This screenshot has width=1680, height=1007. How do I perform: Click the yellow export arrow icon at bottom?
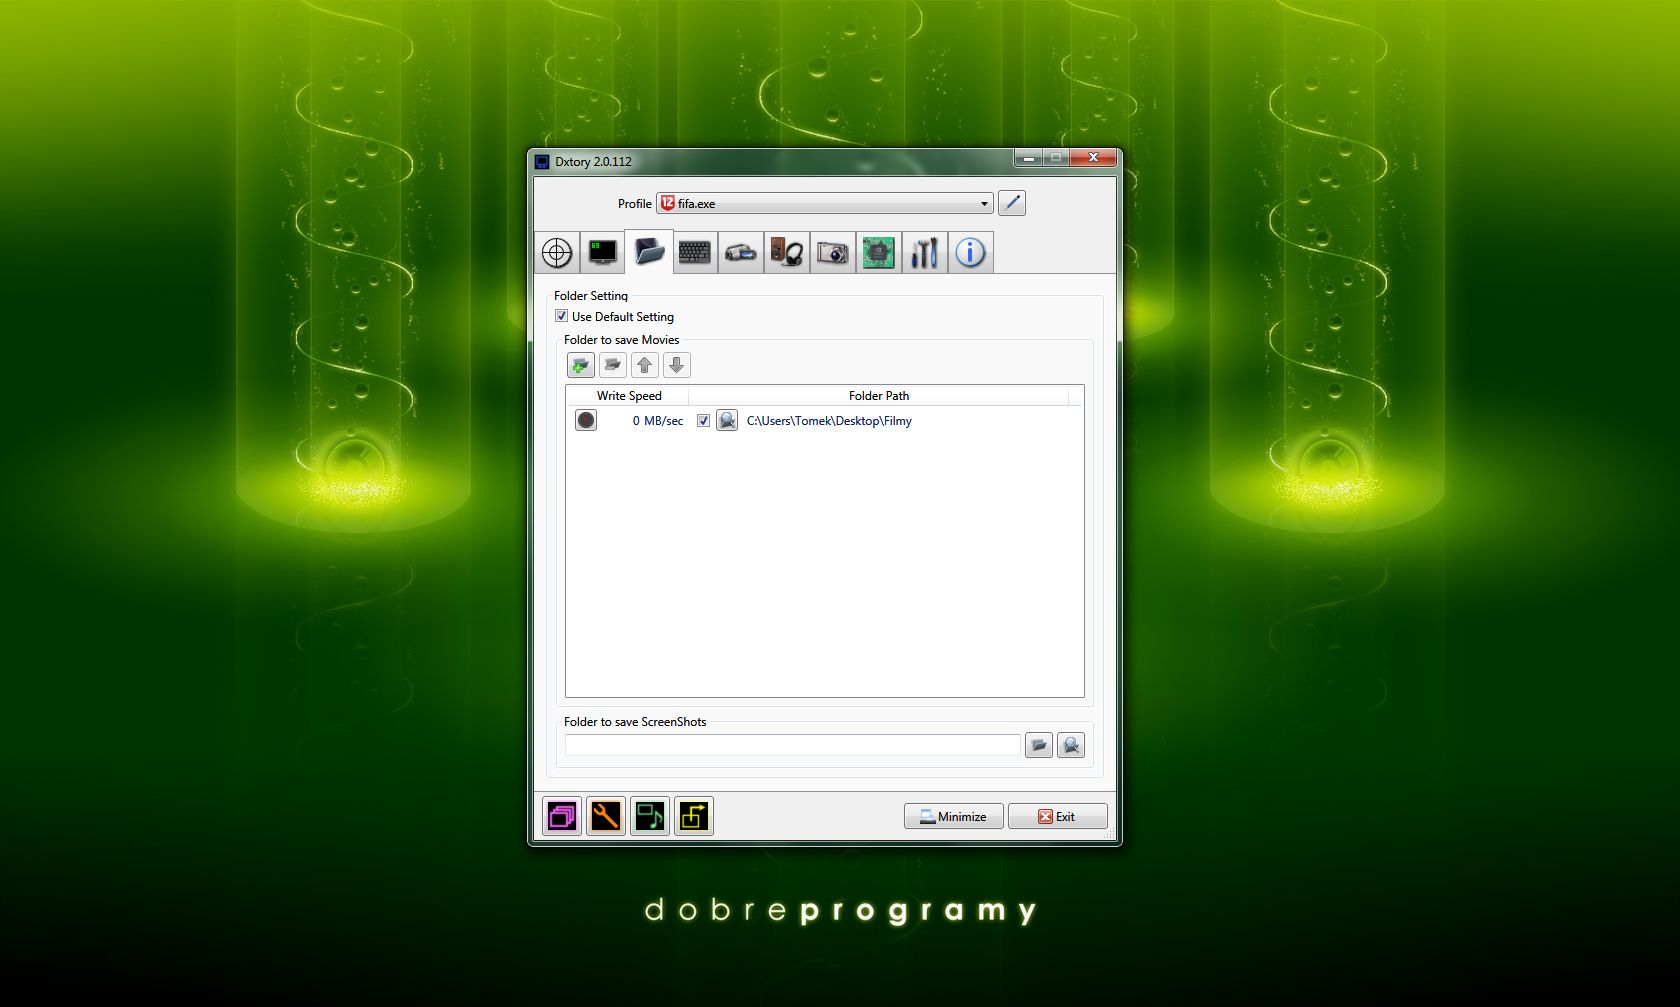tap(694, 816)
